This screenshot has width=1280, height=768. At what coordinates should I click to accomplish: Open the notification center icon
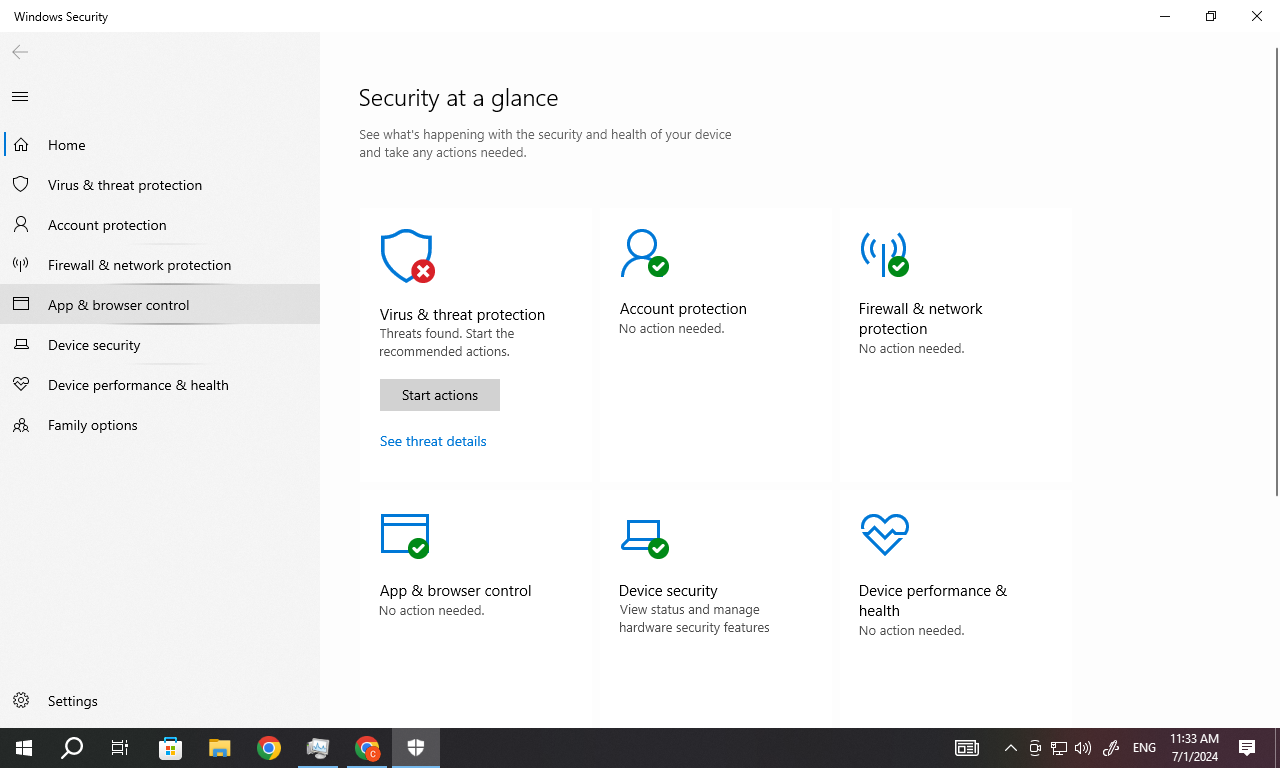coord(1247,748)
